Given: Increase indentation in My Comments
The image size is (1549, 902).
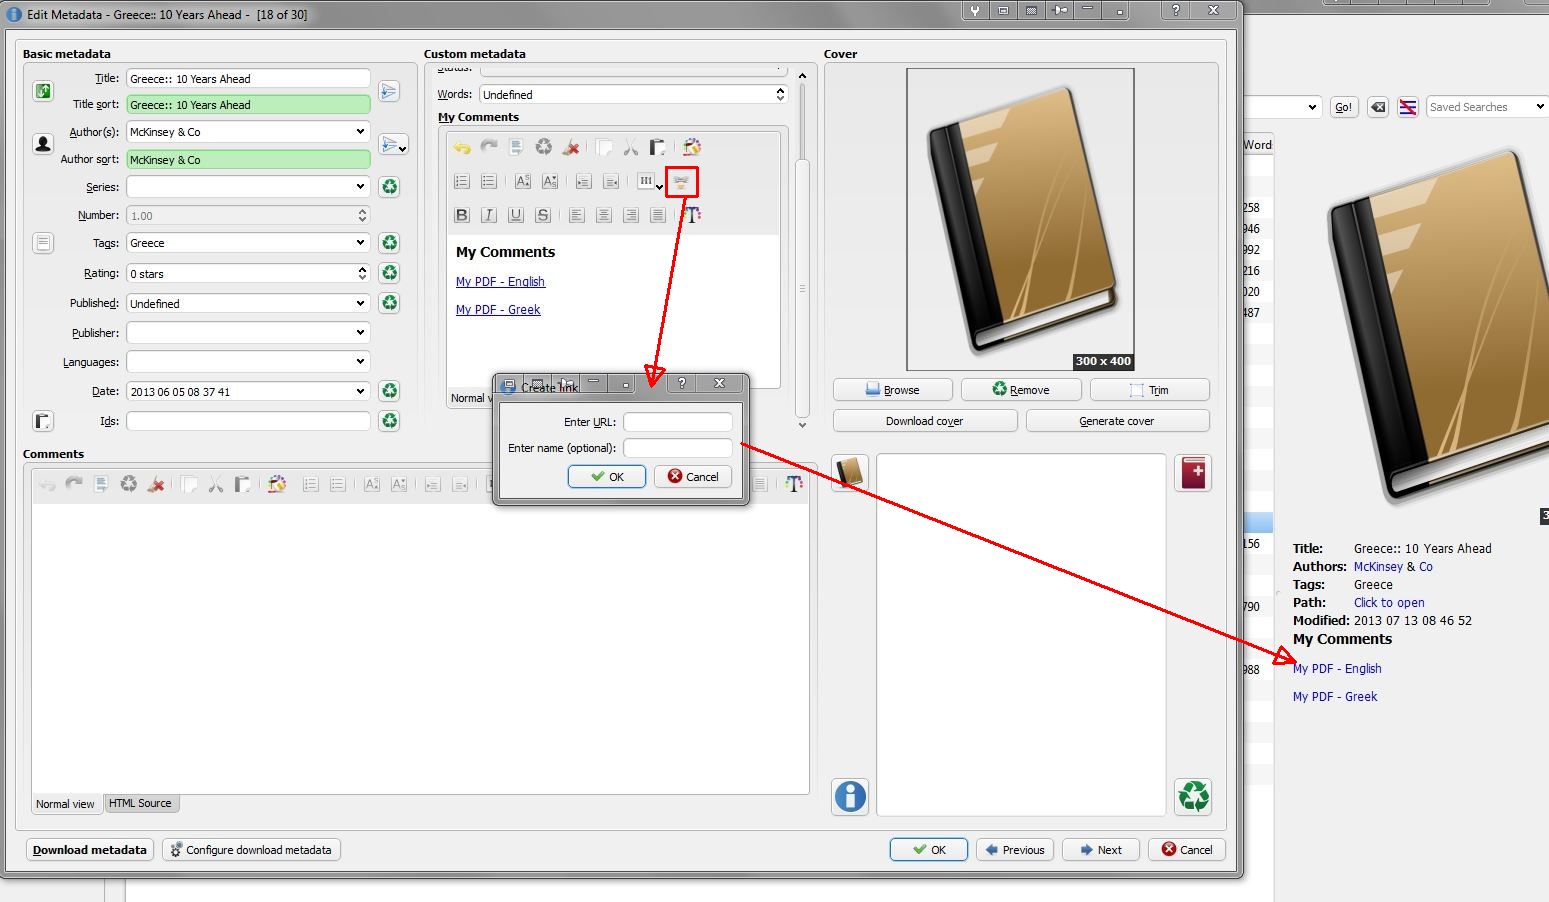Looking at the screenshot, I should coord(584,181).
